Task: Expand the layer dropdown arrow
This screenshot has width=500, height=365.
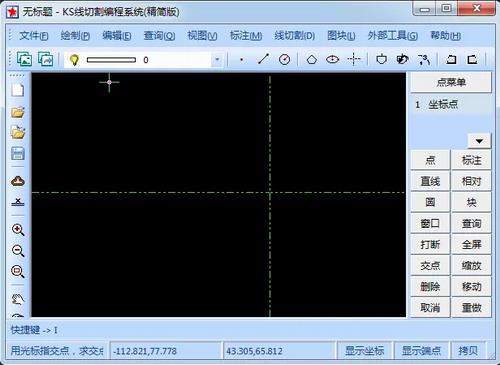Action: tap(217, 60)
